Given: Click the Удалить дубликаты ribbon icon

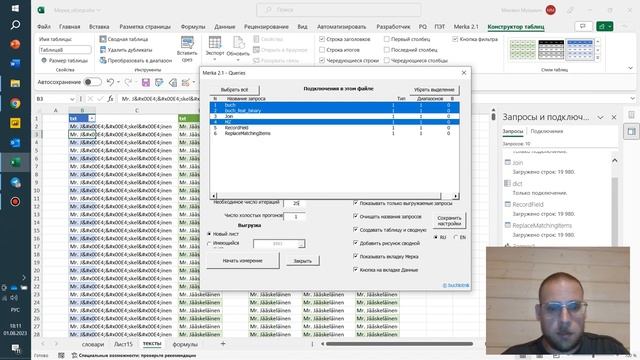Looking at the screenshot, I should (103, 50).
